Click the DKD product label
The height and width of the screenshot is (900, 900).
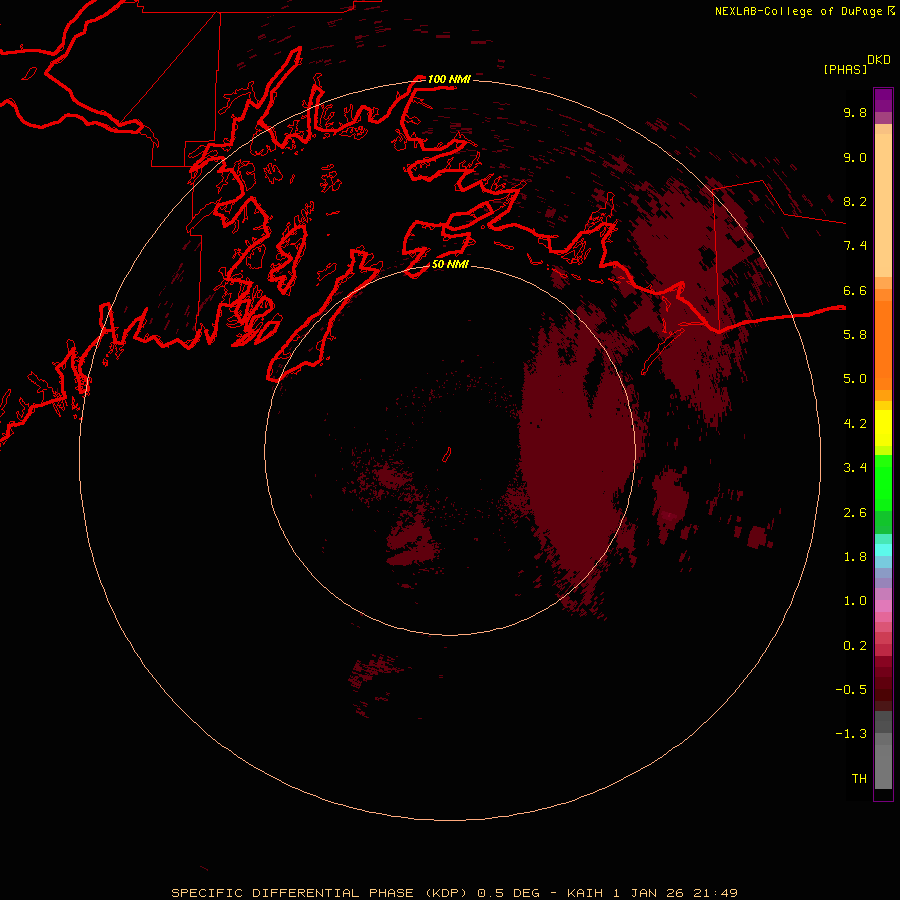pyautogui.click(x=879, y=60)
